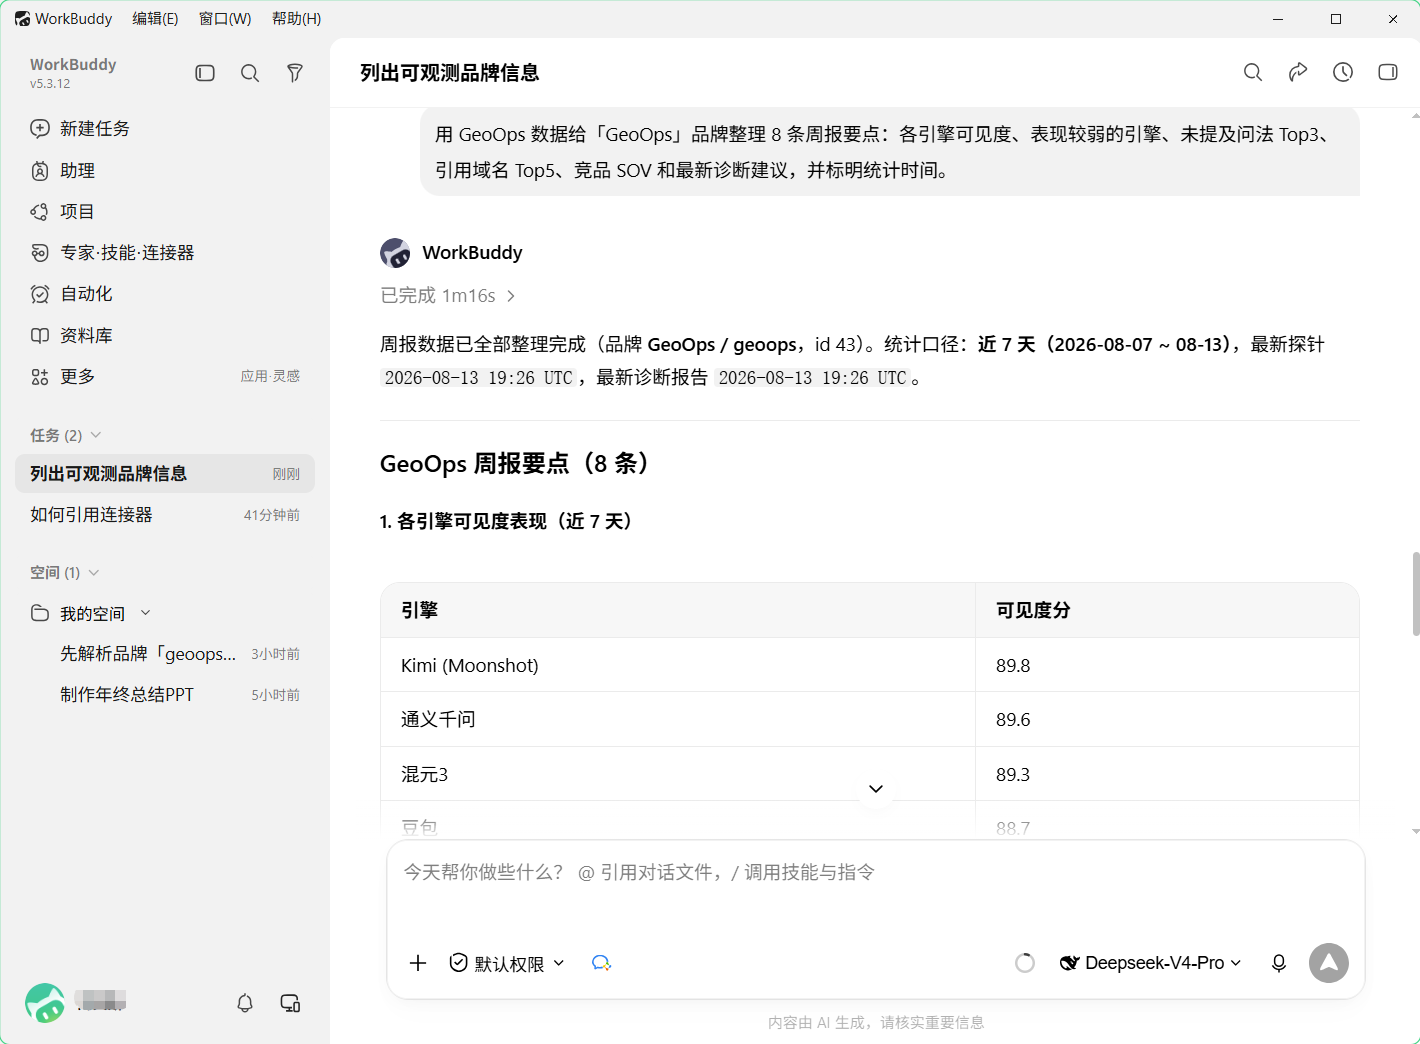The width and height of the screenshot is (1420, 1044).
Task: Click 应用·灵感 link
Action: point(270,377)
